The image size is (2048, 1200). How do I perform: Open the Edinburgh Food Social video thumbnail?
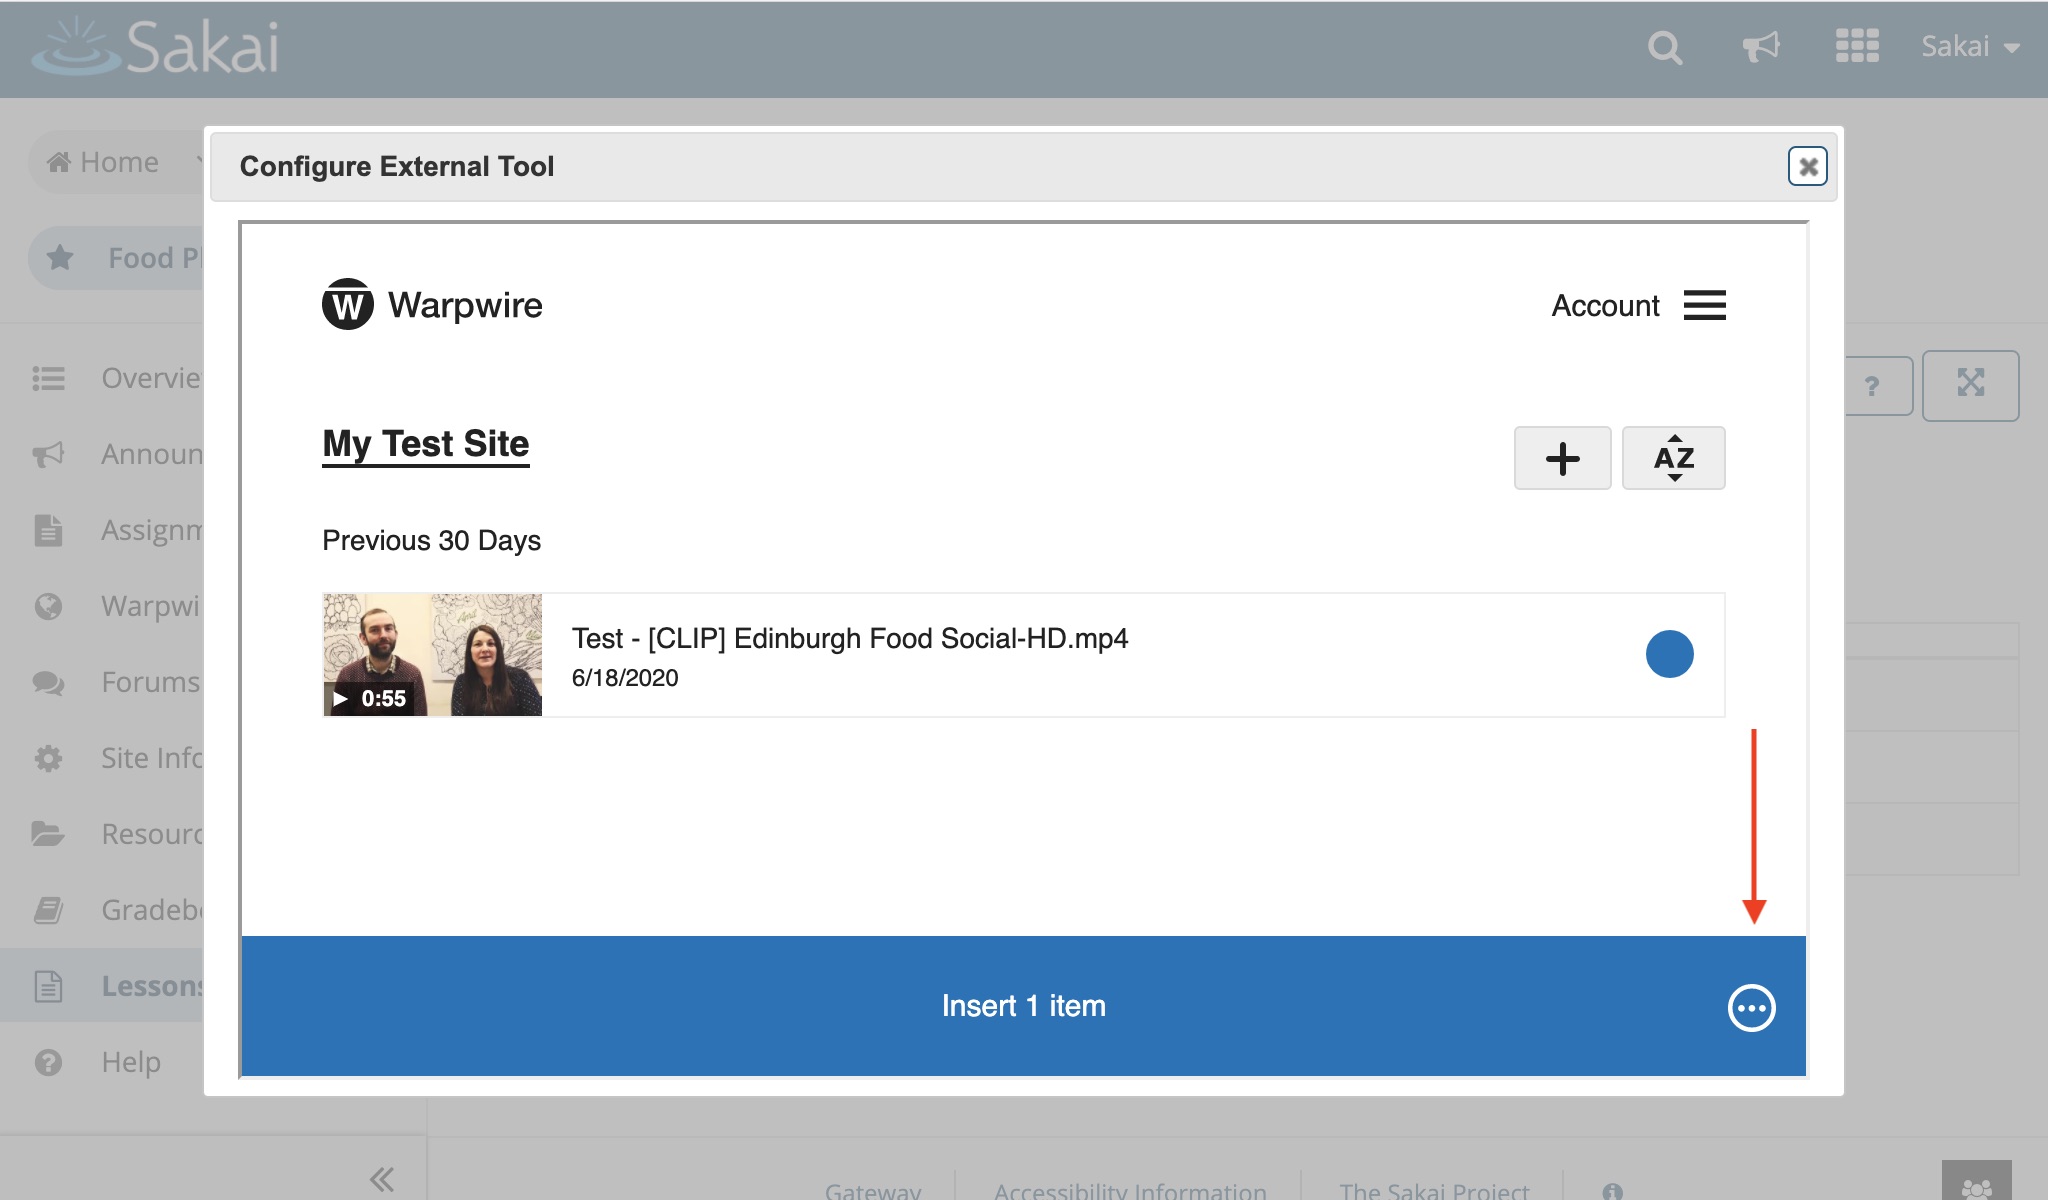(x=432, y=654)
